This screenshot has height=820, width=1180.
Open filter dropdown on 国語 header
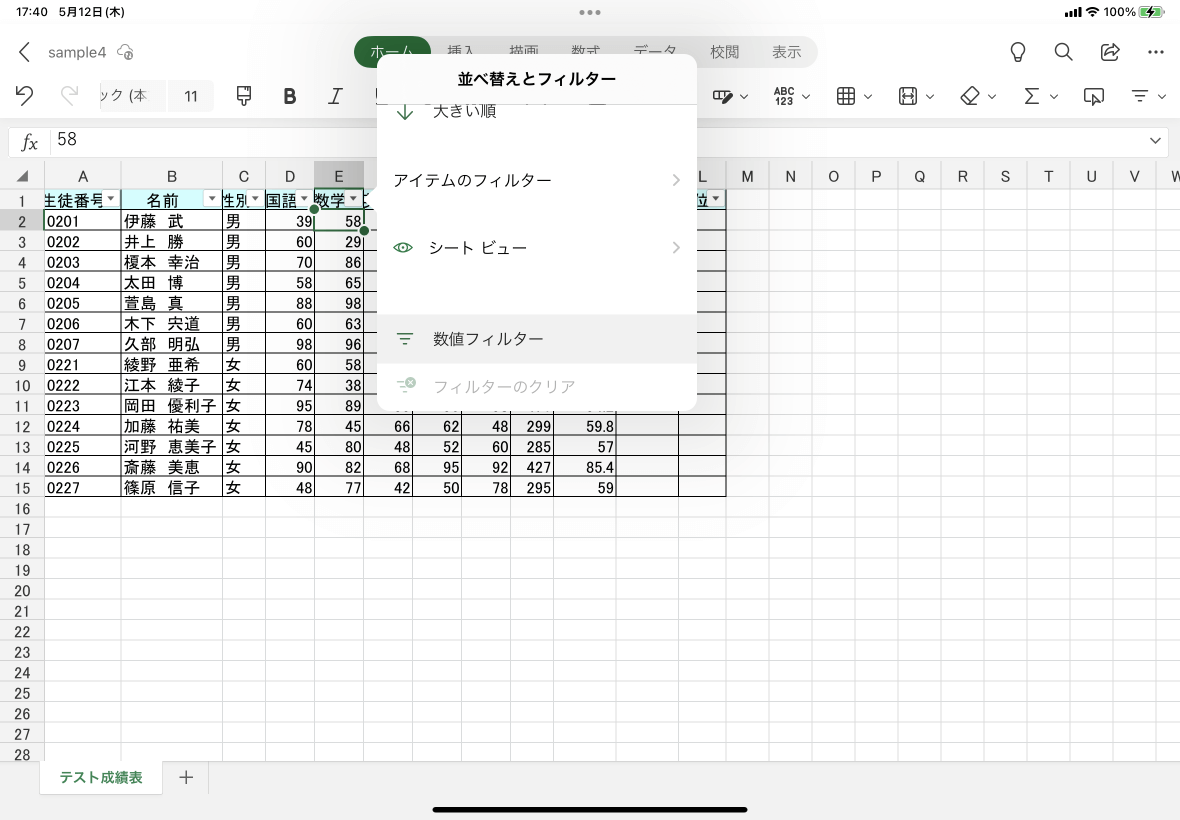(304, 199)
